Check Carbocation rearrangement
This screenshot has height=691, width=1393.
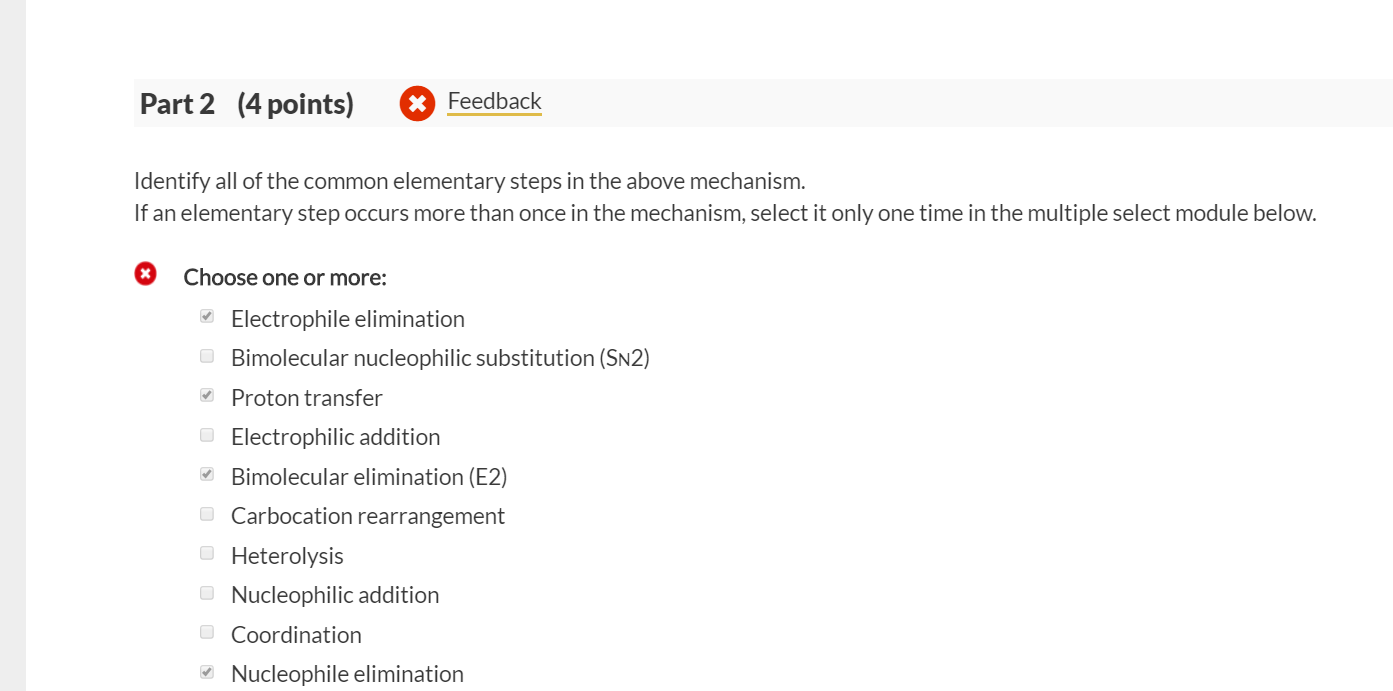[x=206, y=512]
